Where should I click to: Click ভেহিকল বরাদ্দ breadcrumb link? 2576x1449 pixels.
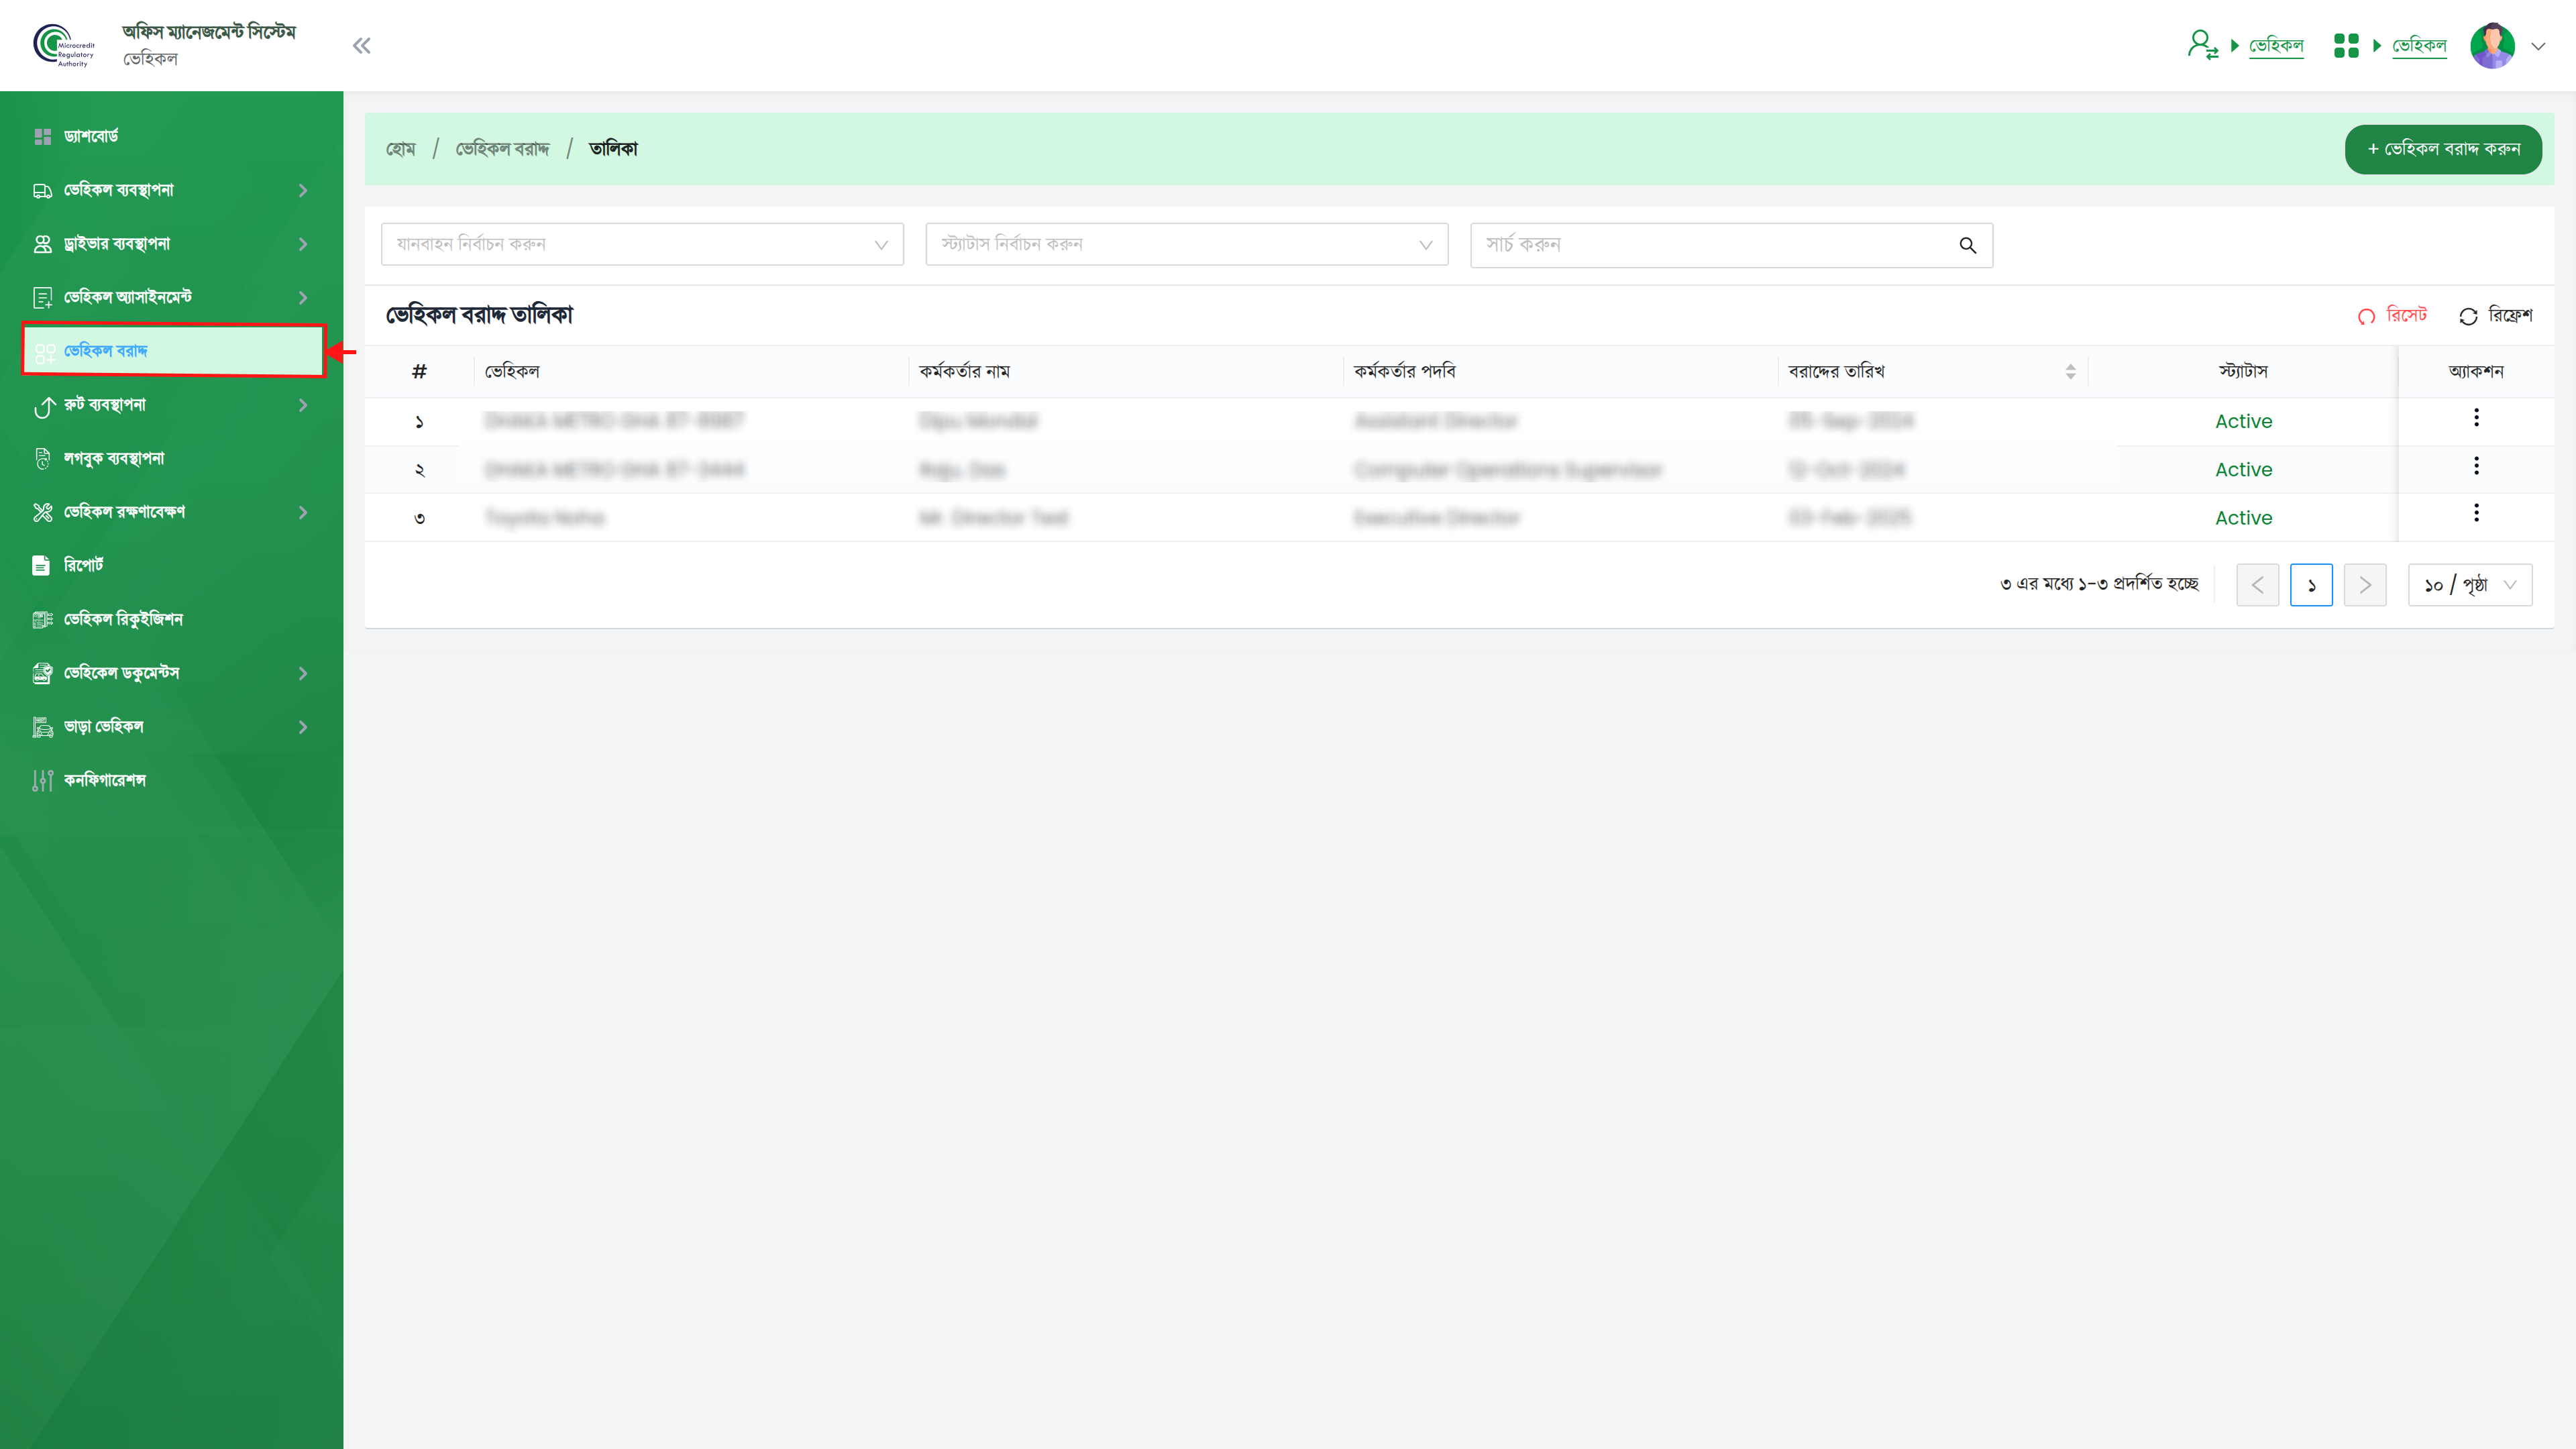pos(503,149)
